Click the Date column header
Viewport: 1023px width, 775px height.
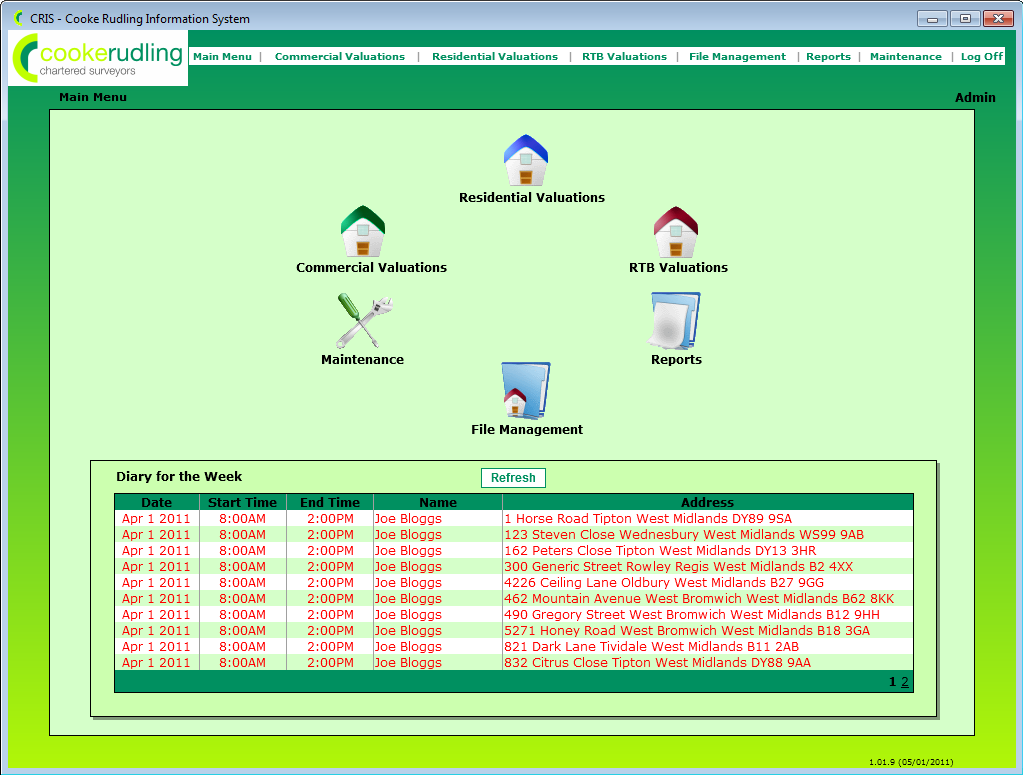(x=157, y=502)
